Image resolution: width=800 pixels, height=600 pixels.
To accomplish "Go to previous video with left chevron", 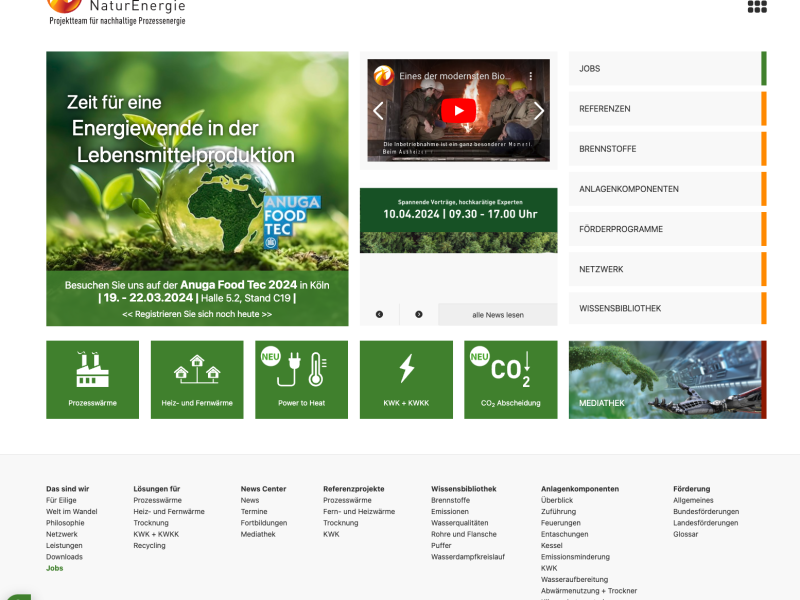I will point(378,111).
